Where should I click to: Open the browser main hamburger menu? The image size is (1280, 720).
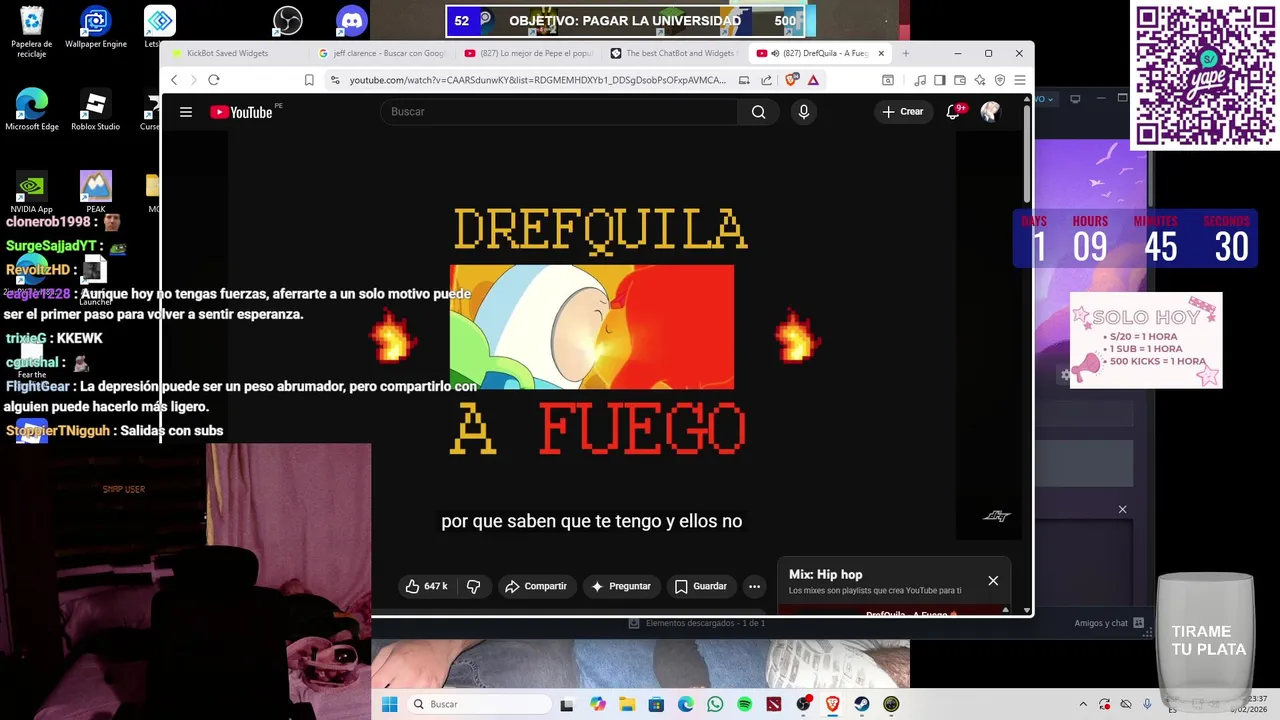coord(1019,80)
